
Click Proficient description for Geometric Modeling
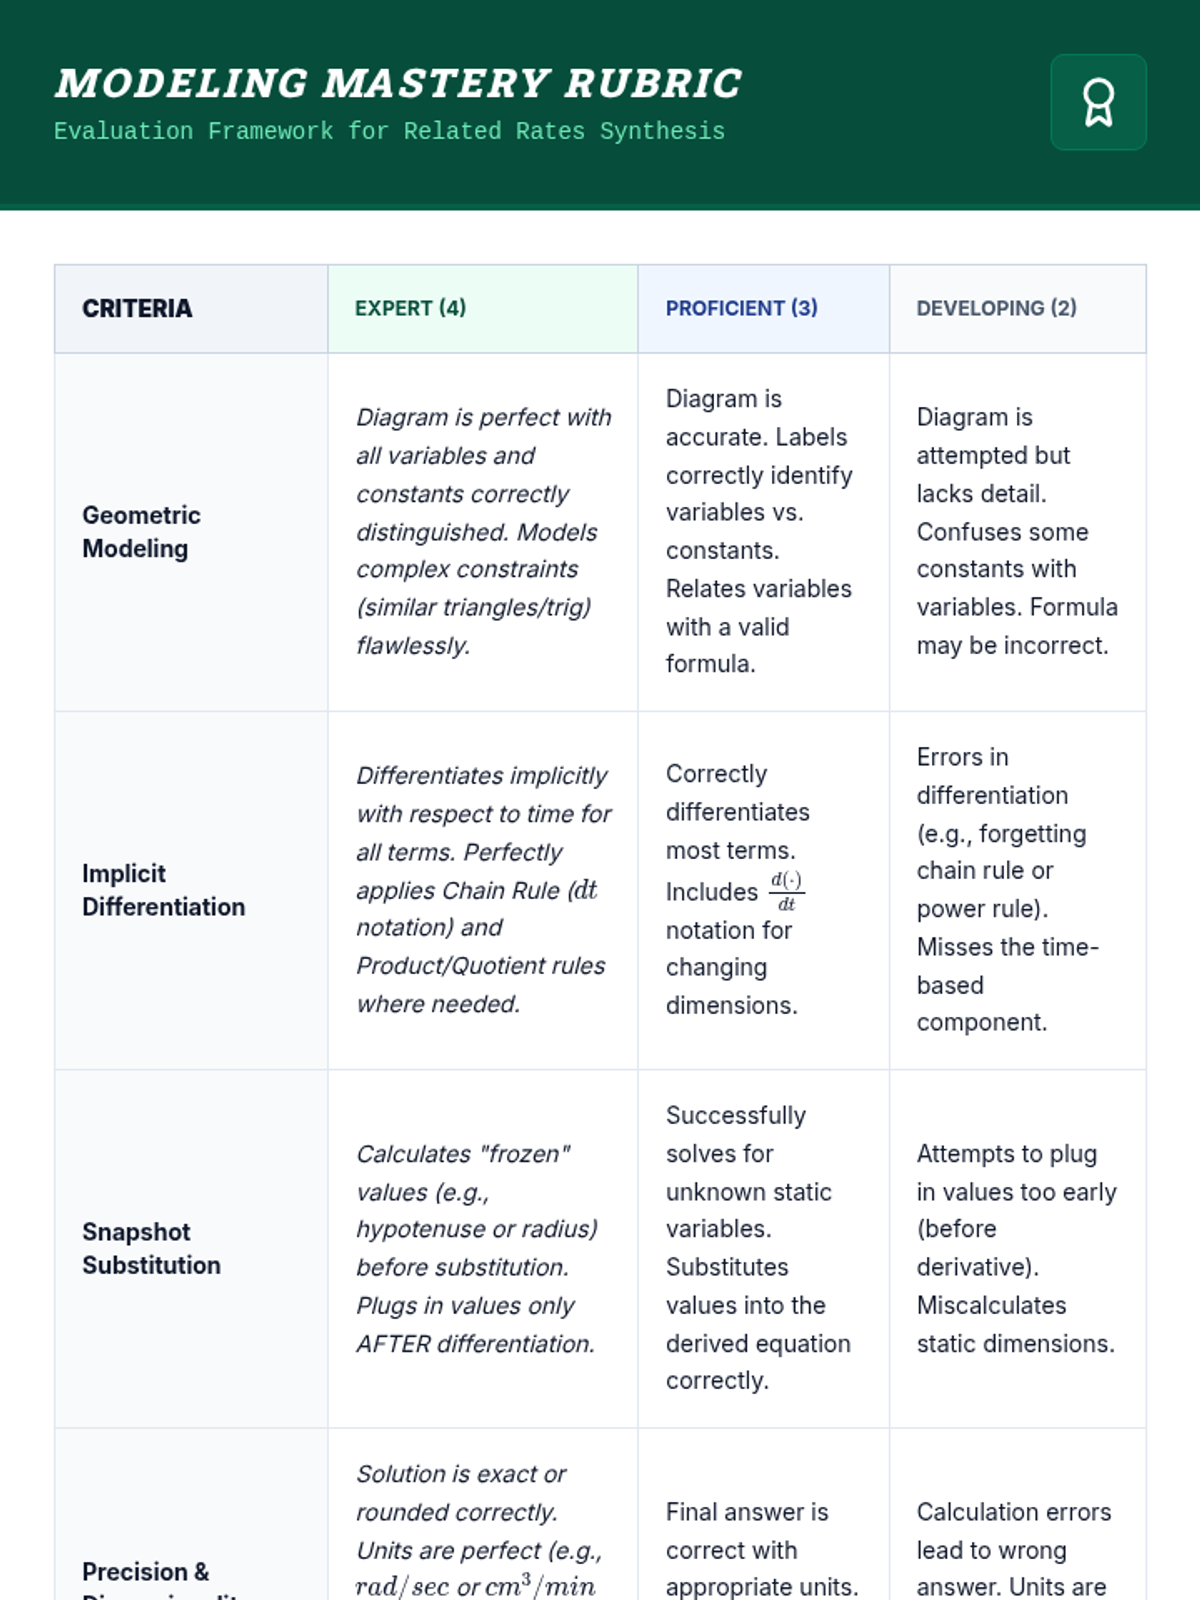click(759, 531)
